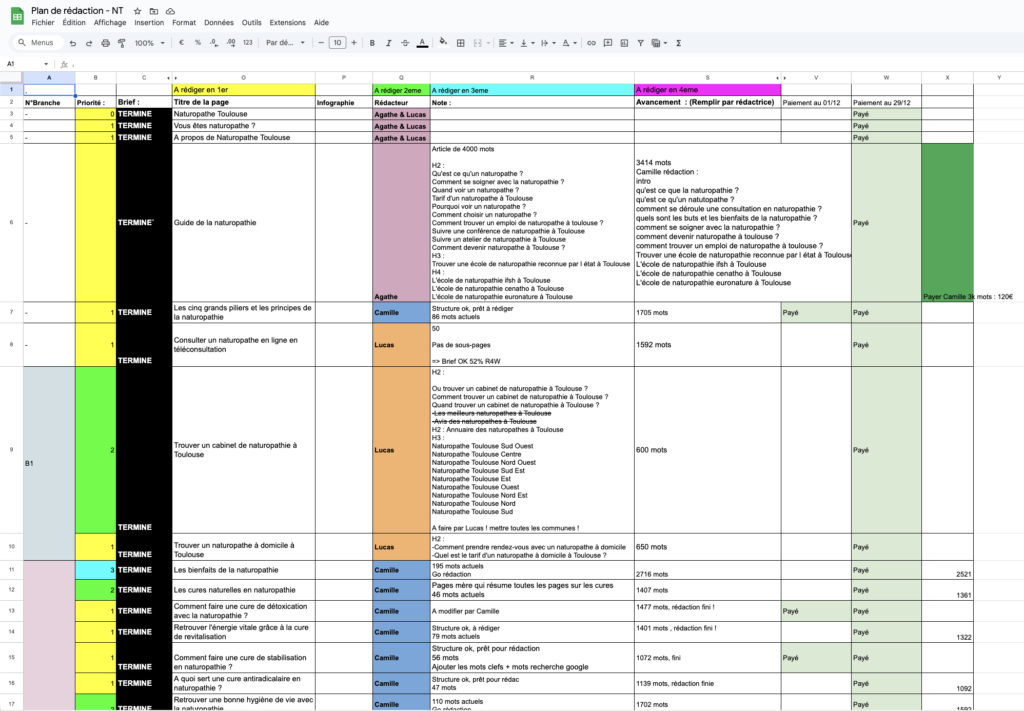Toggle bold formatting in the toolbar
Image resolution: width=1024 pixels, height=711 pixels.
[370, 43]
